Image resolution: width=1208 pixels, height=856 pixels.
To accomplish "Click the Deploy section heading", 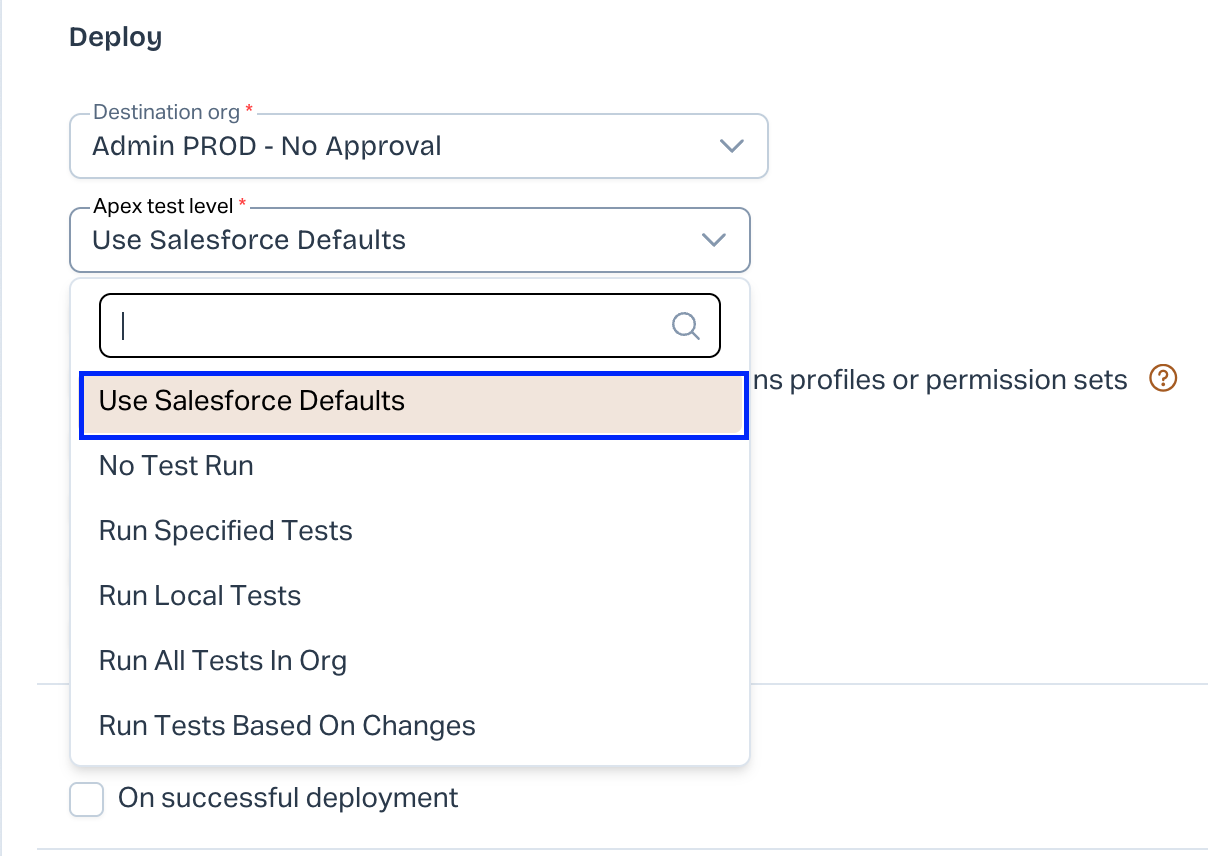I will (x=115, y=38).
